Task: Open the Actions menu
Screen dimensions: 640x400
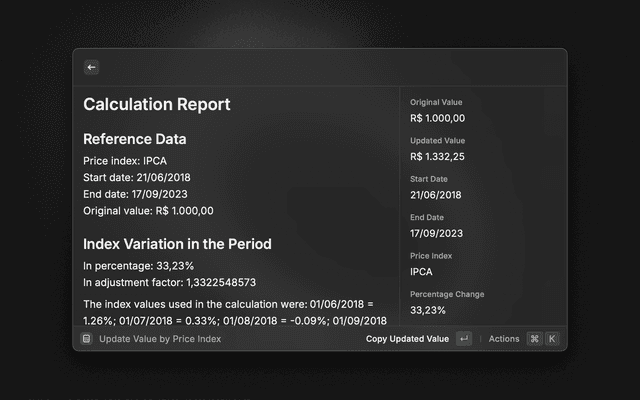Action: pyautogui.click(x=504, y=339)
